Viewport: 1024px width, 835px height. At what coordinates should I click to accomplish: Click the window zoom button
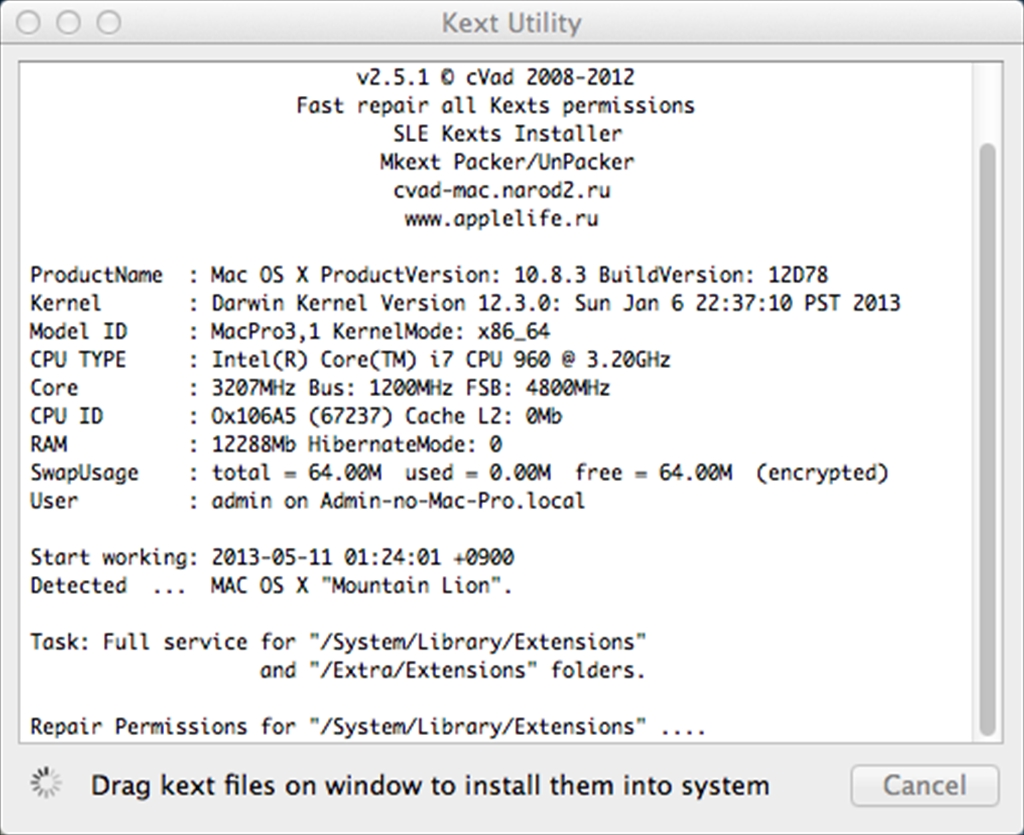(109, 23)
